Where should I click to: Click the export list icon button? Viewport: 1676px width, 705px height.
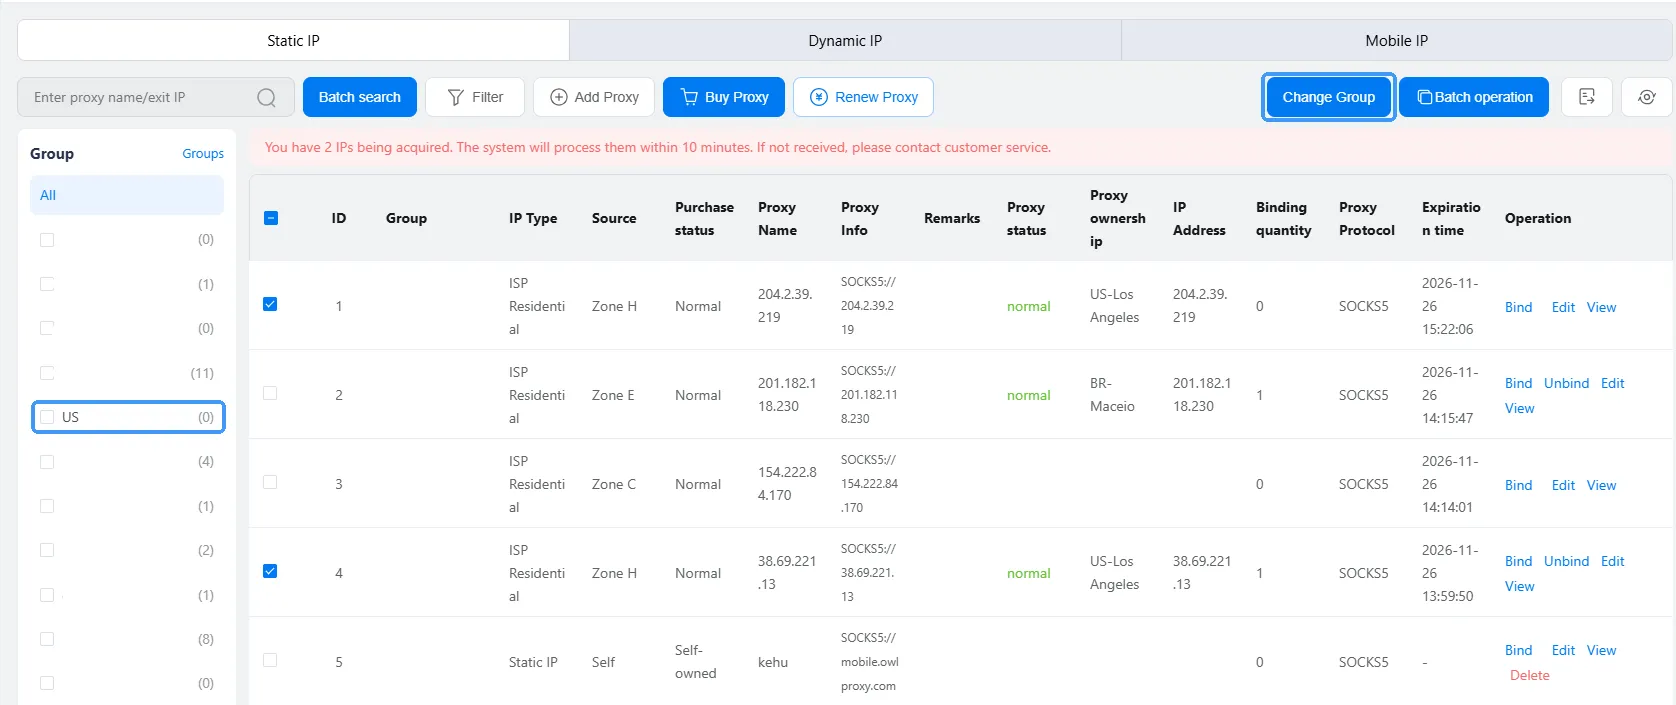pos(1587,97)
